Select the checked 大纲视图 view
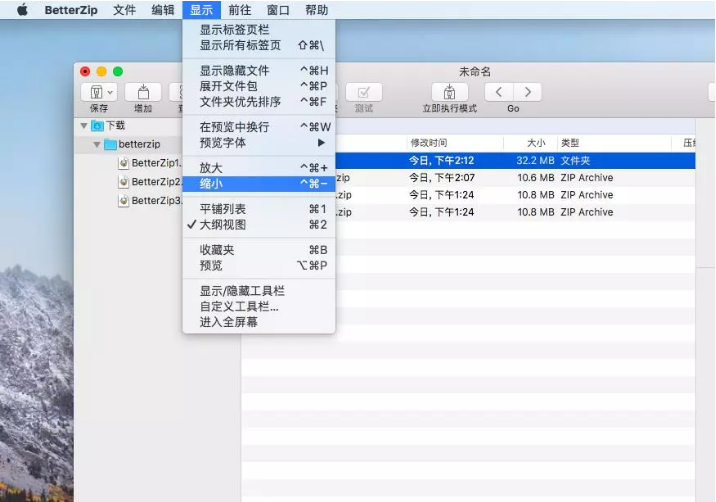 (258, 225)
